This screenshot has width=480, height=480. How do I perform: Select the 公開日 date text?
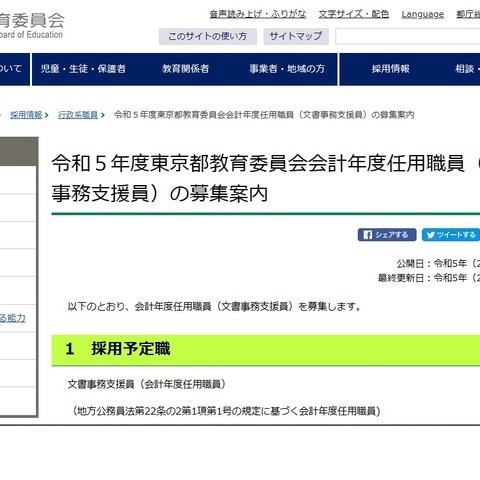438,263
